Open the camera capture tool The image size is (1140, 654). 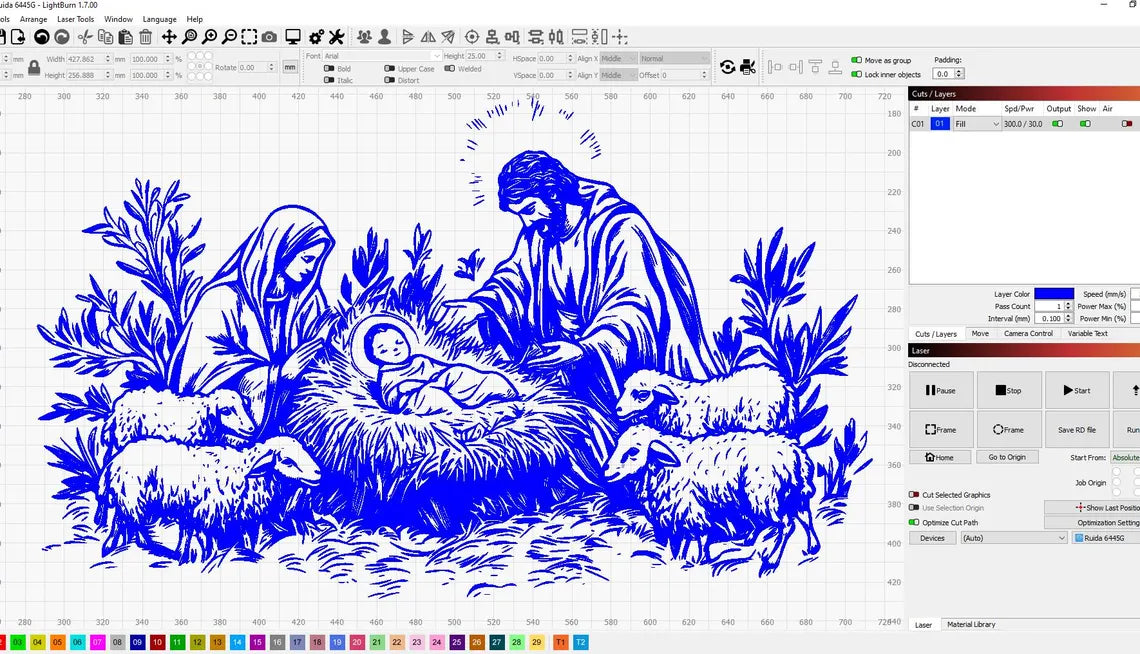[269, 37]
